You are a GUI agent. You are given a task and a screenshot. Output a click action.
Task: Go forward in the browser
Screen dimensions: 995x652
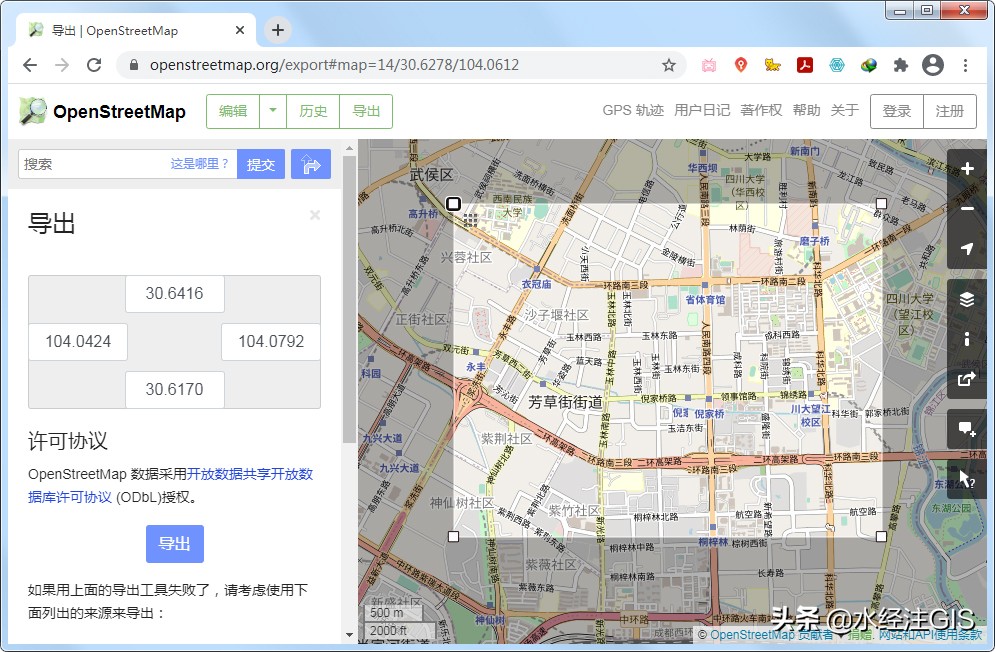(62, 65)
